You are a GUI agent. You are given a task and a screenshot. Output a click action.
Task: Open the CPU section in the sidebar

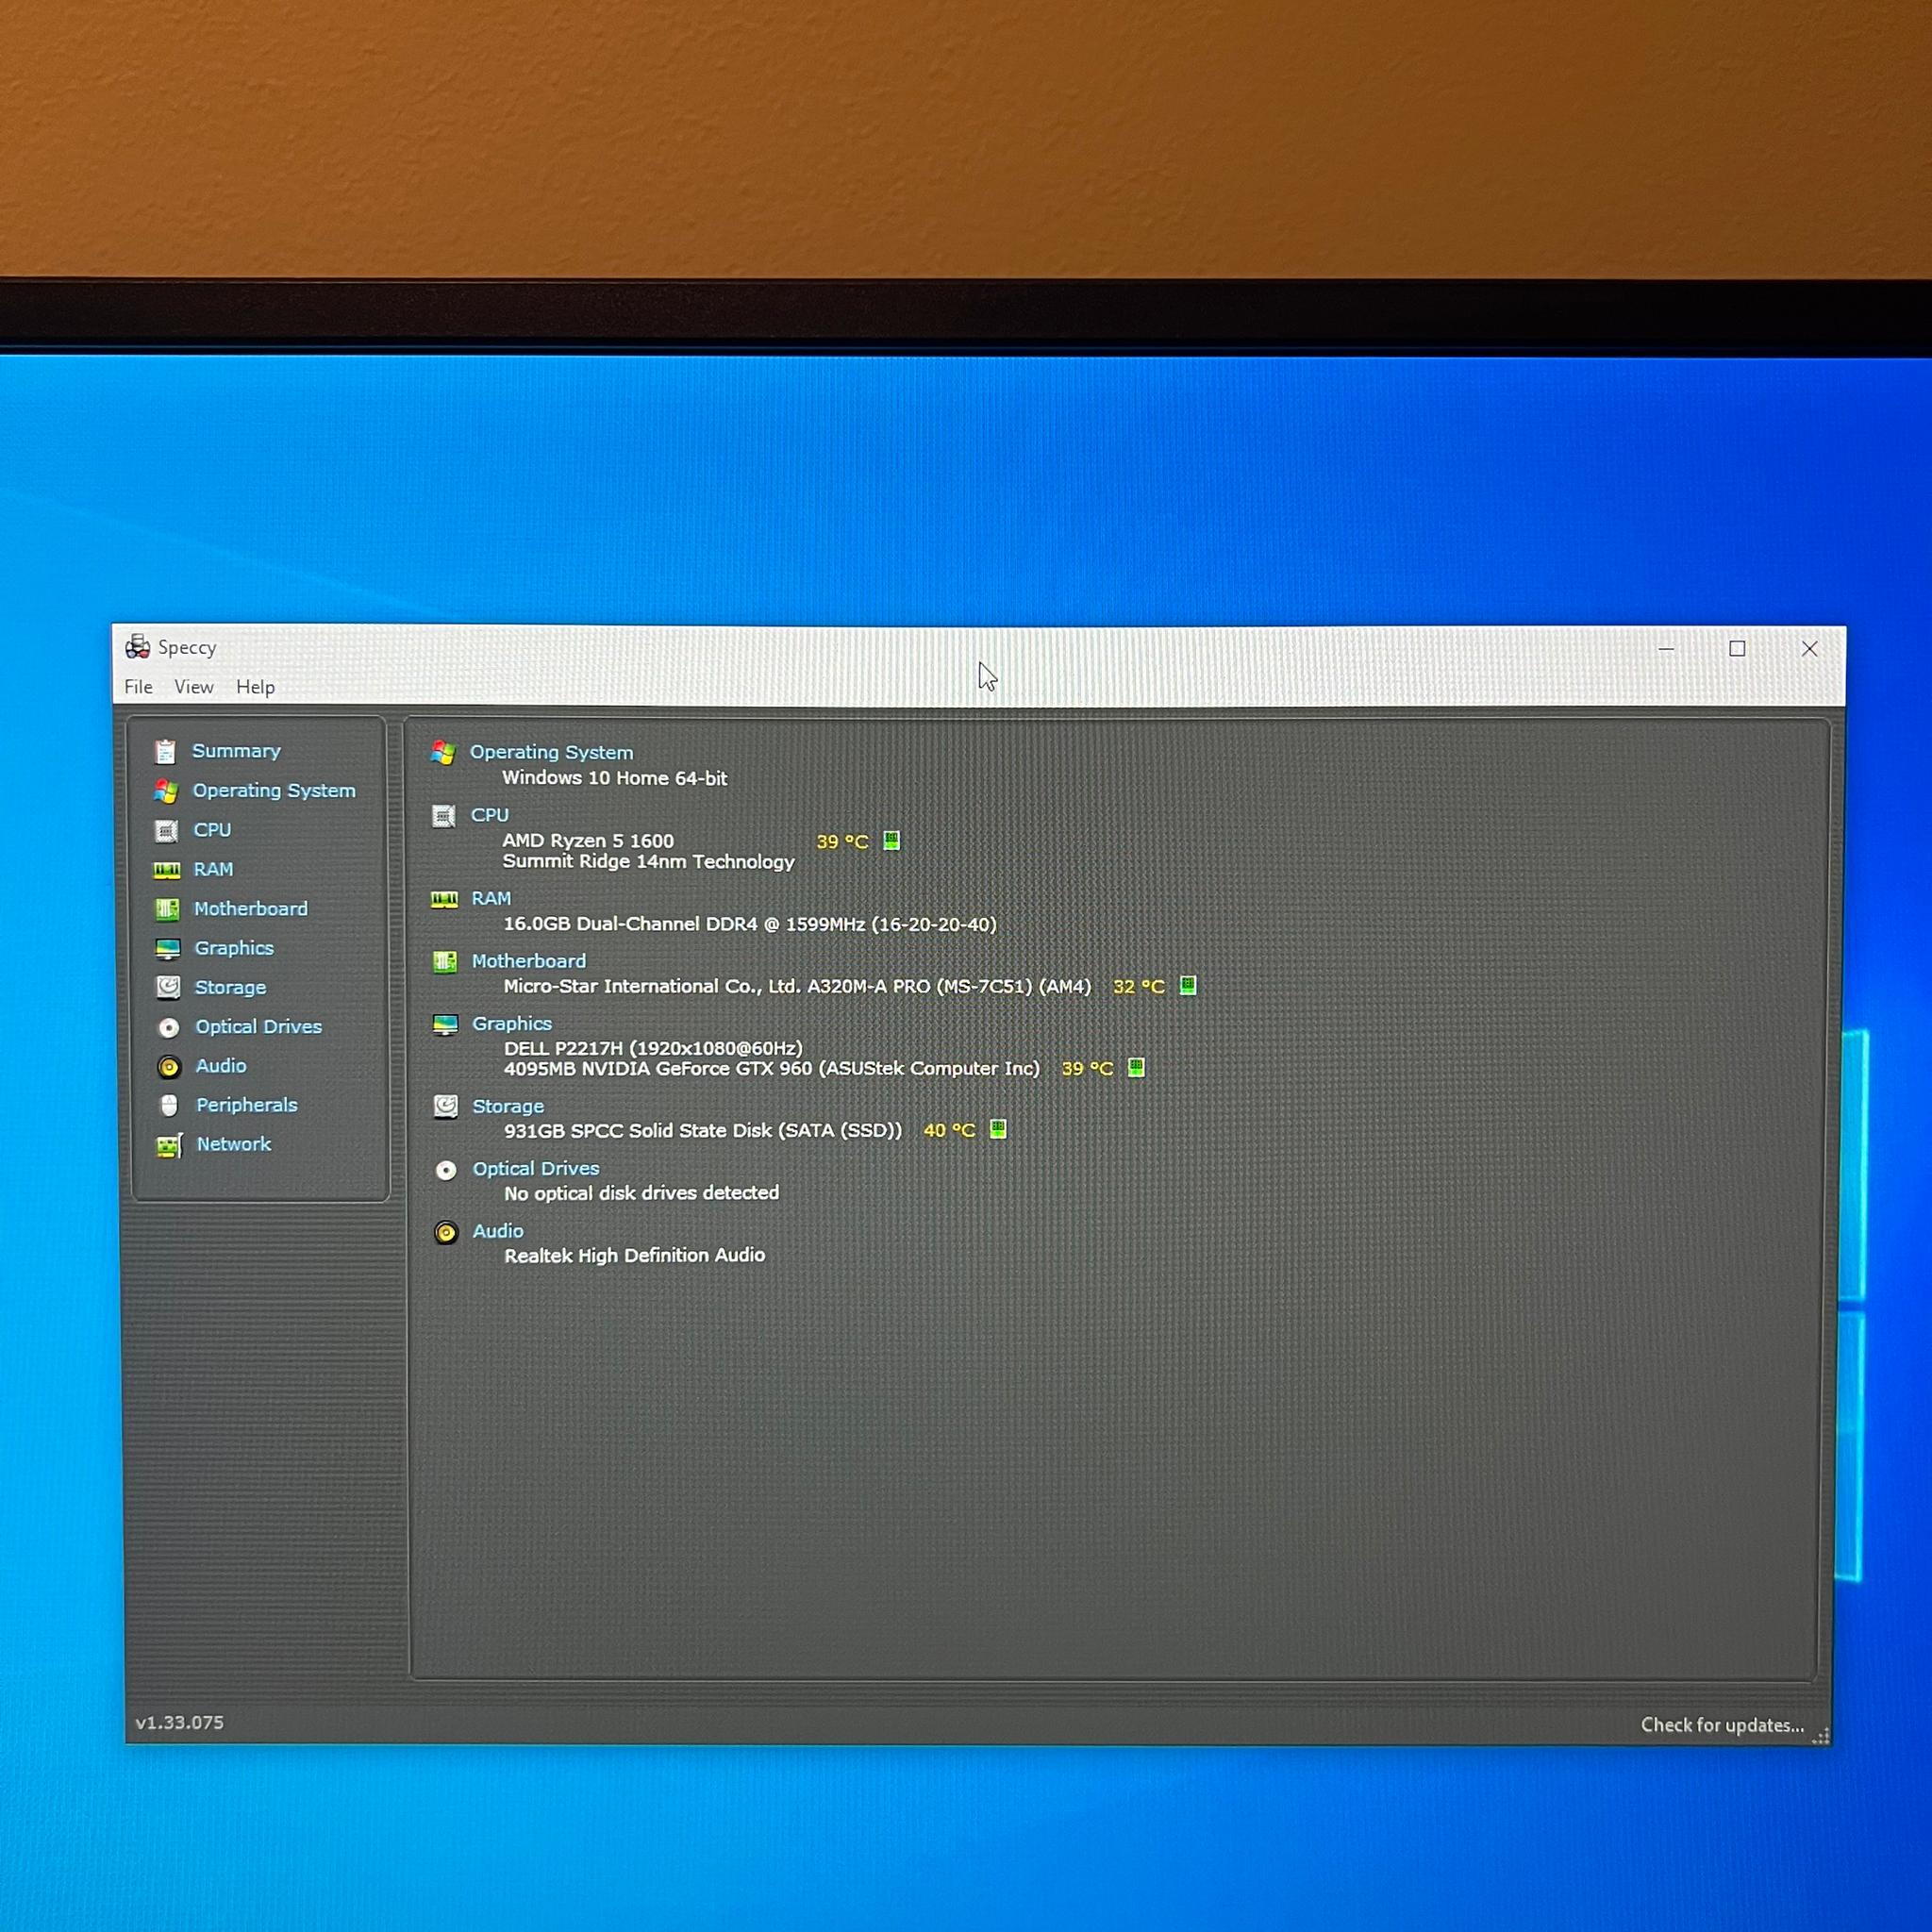pyautogui.click(x=212, y=830)
